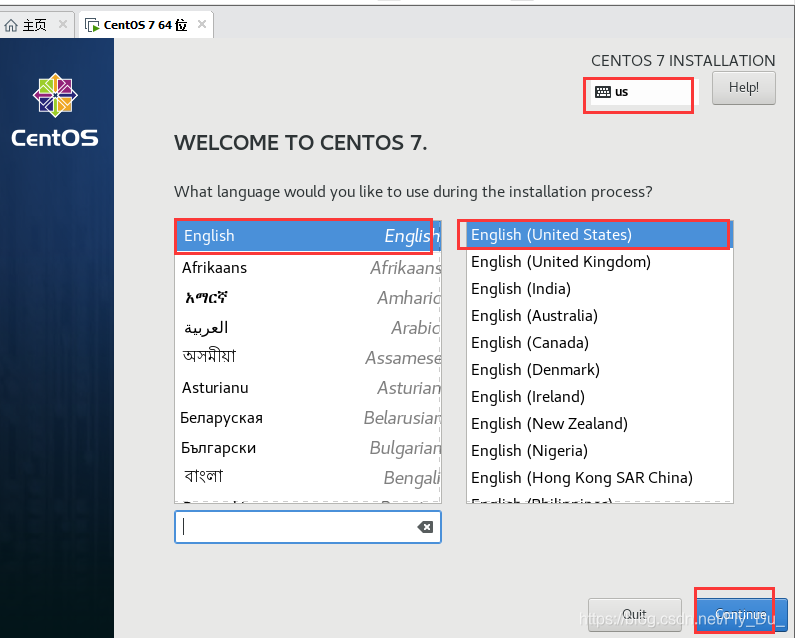Select the Bengali language row
Image resolution: width=795 pixels, height=638 pixels.
coord(308,477)
